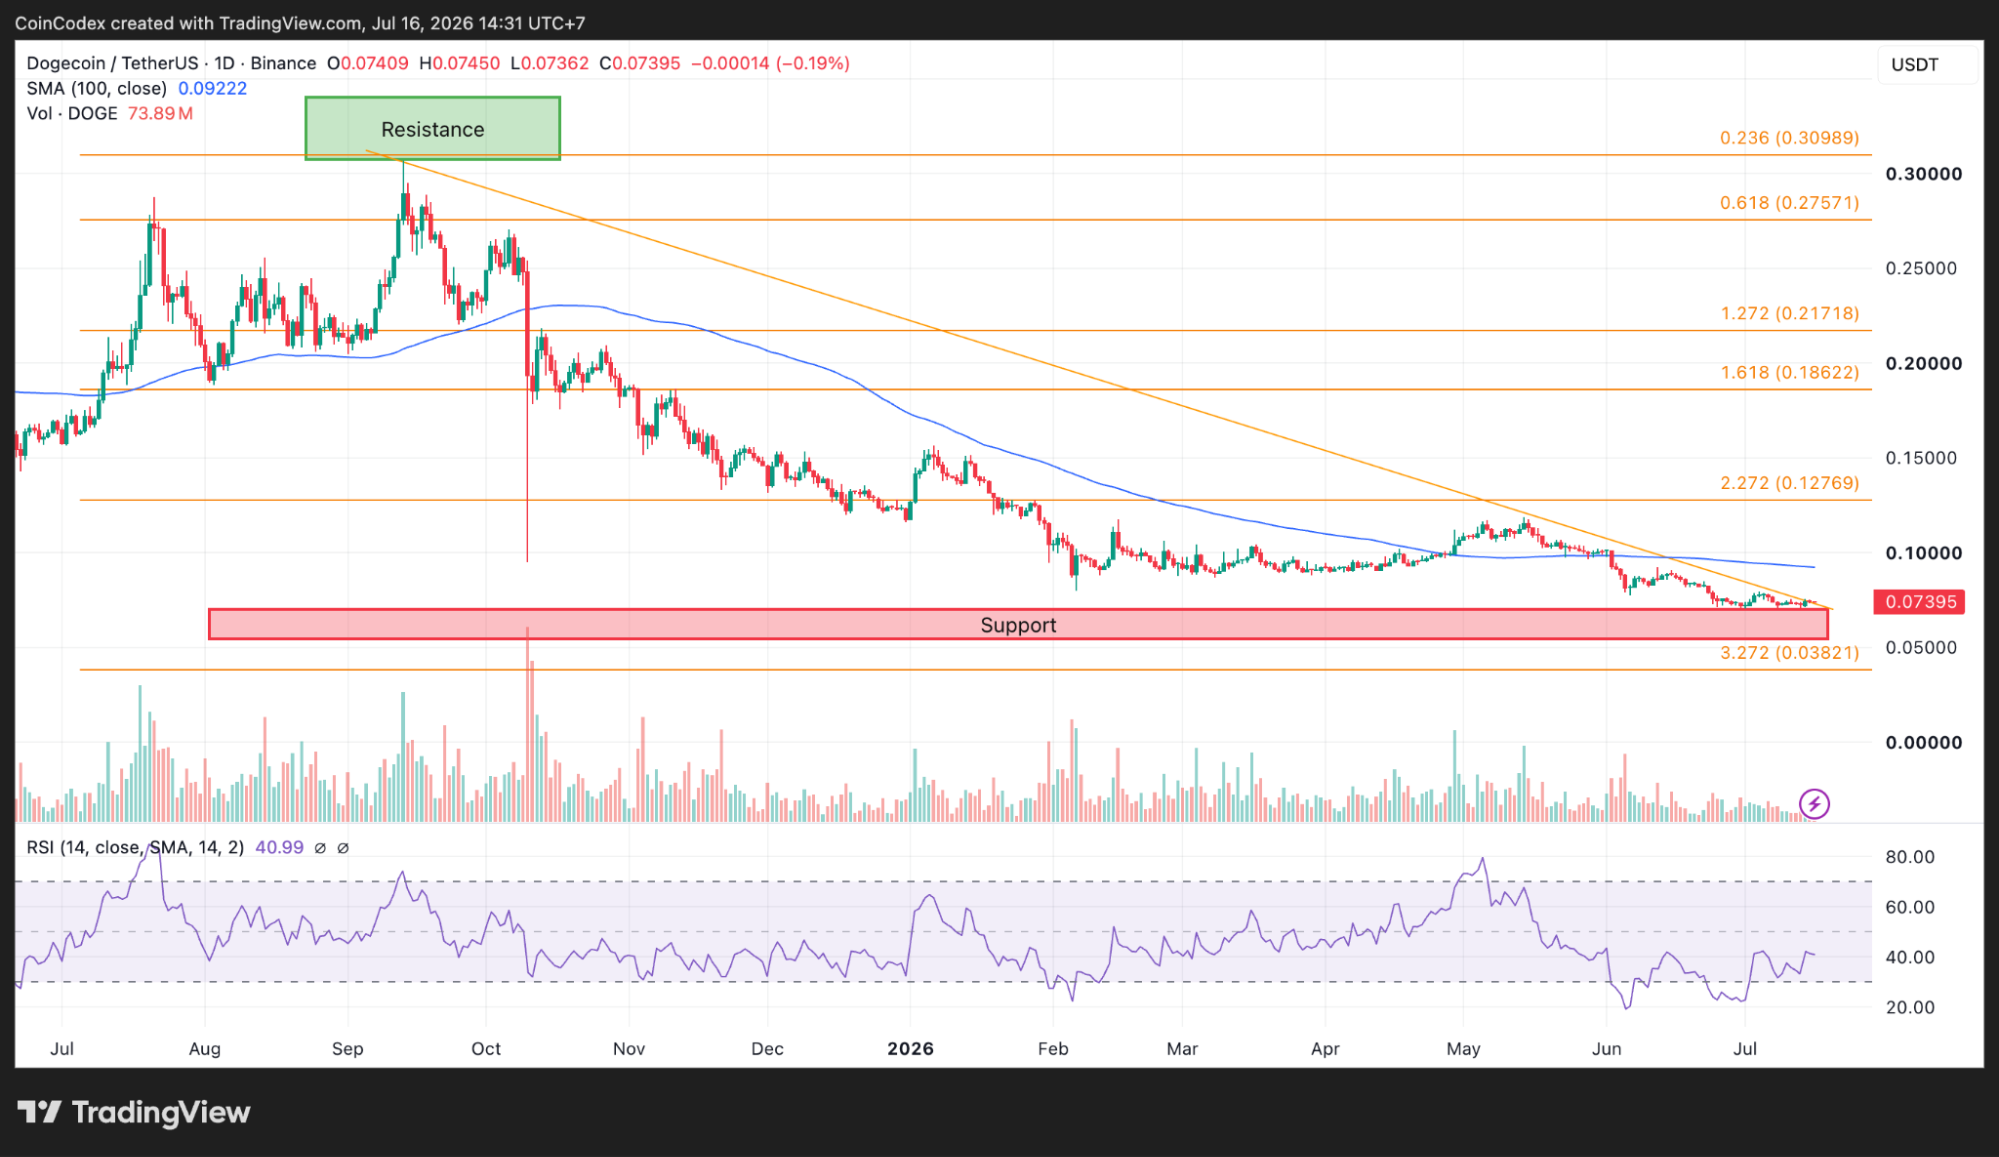Click Fib label 0.618 (0.27571)
The width and height of the screenshot is (1999, 1157).
pyautogui.click(x=1789, y=203)
